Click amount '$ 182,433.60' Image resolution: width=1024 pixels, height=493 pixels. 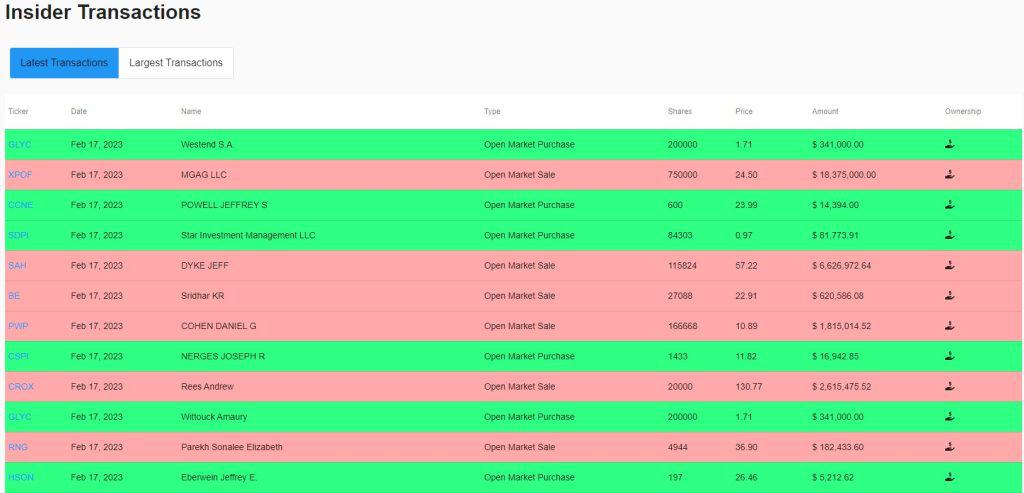point(837,447)
